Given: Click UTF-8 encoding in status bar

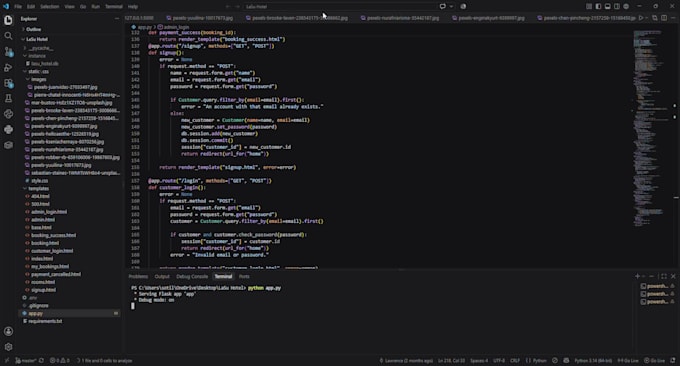Looking at the screenshot, I should point(499,360).
